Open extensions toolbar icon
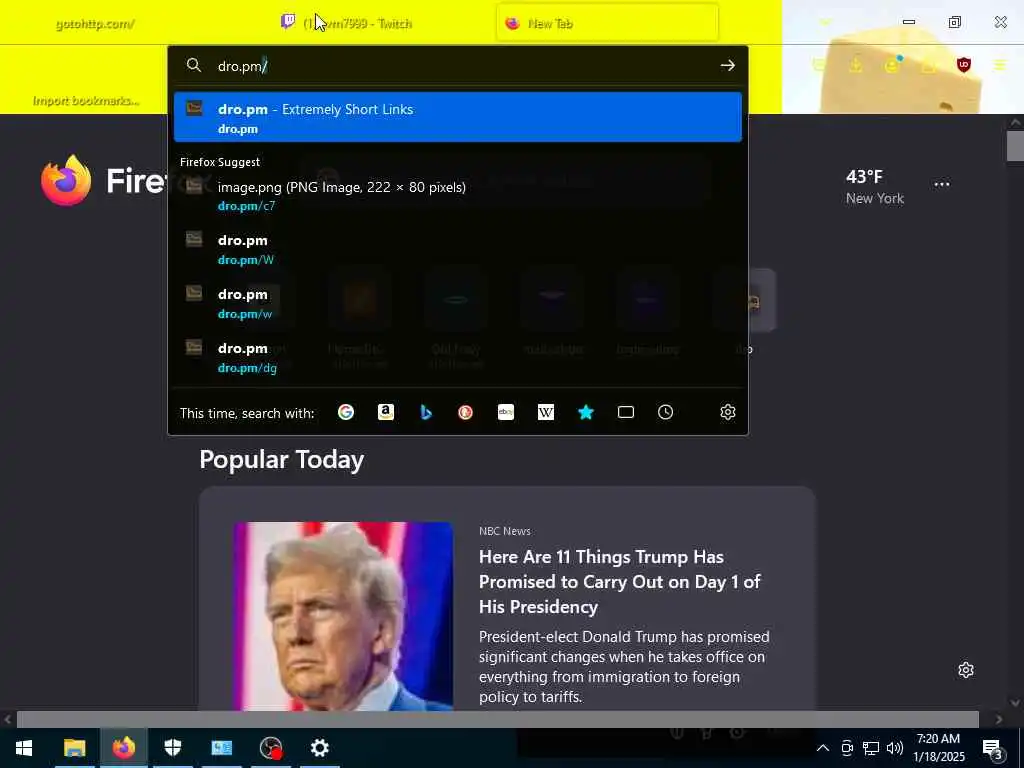Viewport: 1024px width, 768px height. pos(928,65)
